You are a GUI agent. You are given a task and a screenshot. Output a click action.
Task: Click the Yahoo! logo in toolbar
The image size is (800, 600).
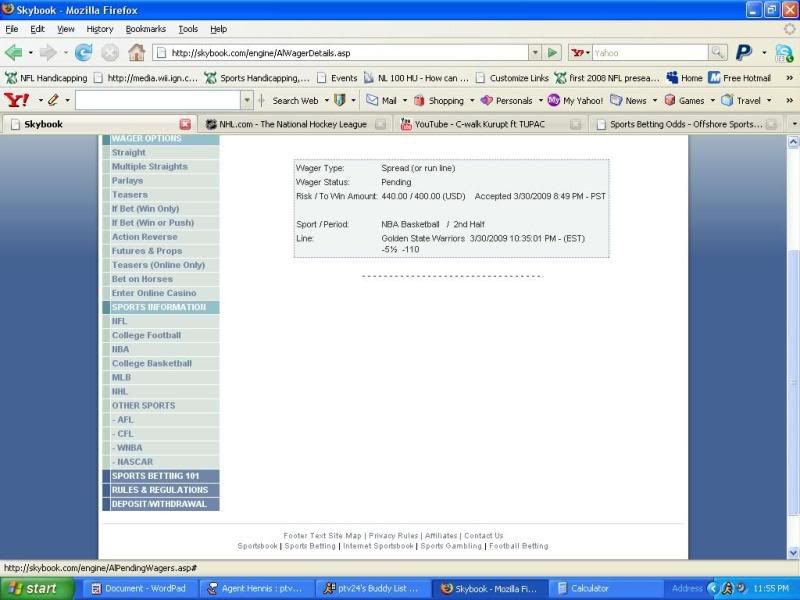pos(16,100)
